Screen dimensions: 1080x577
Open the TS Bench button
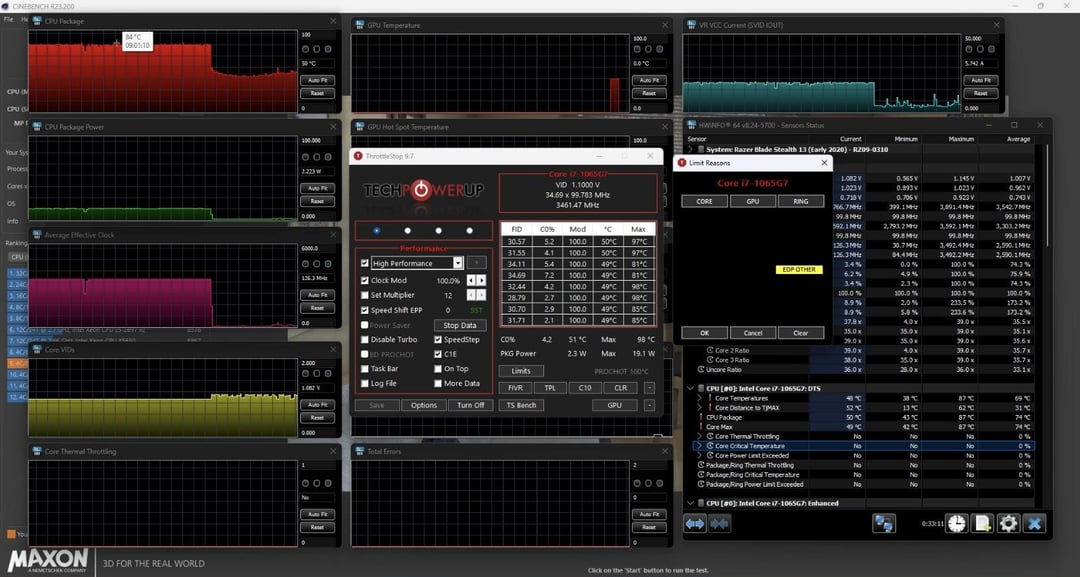coord(521,406)
